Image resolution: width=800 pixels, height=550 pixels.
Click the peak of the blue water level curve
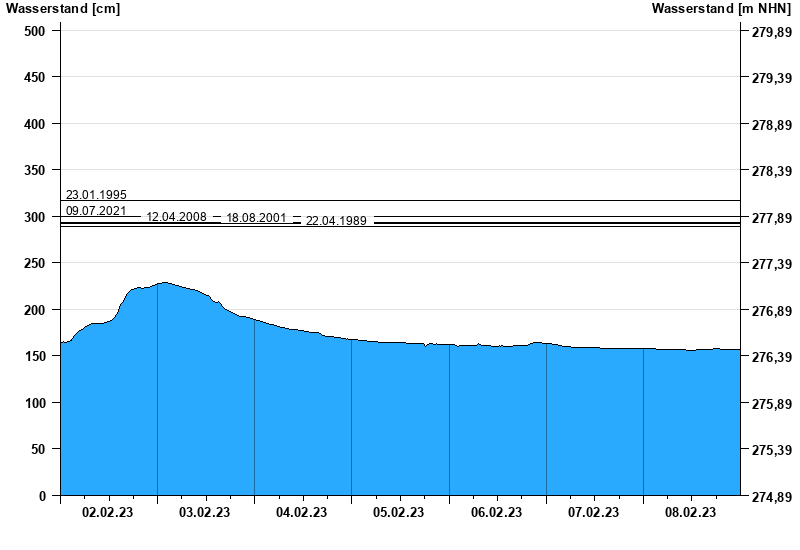164,282
